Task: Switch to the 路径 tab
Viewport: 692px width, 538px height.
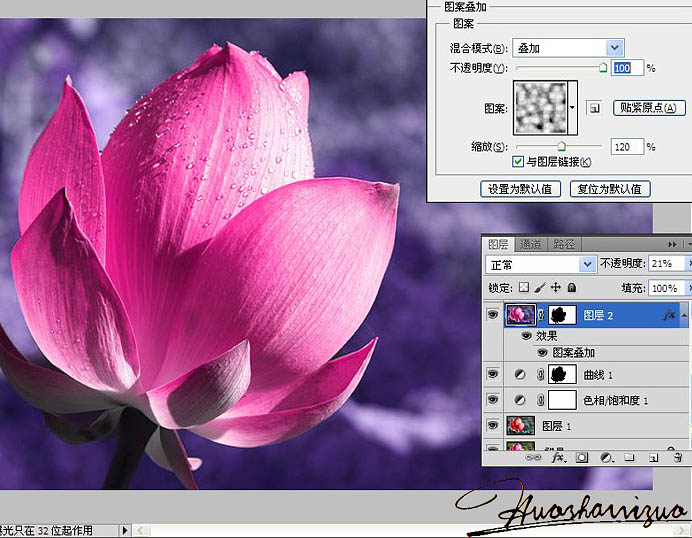Action: (x=563, y=244)
